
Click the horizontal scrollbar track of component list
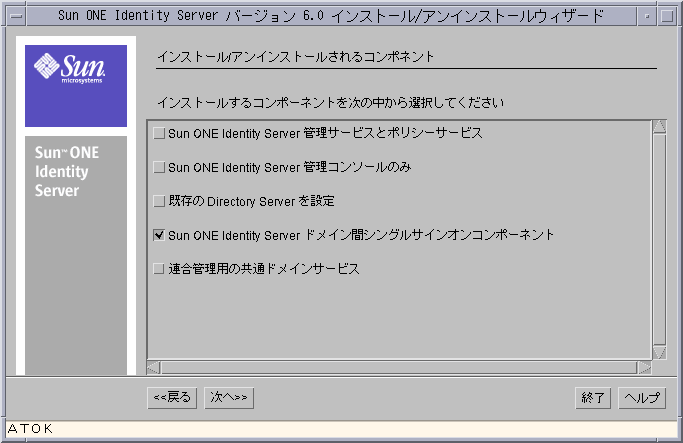point(399,368)
